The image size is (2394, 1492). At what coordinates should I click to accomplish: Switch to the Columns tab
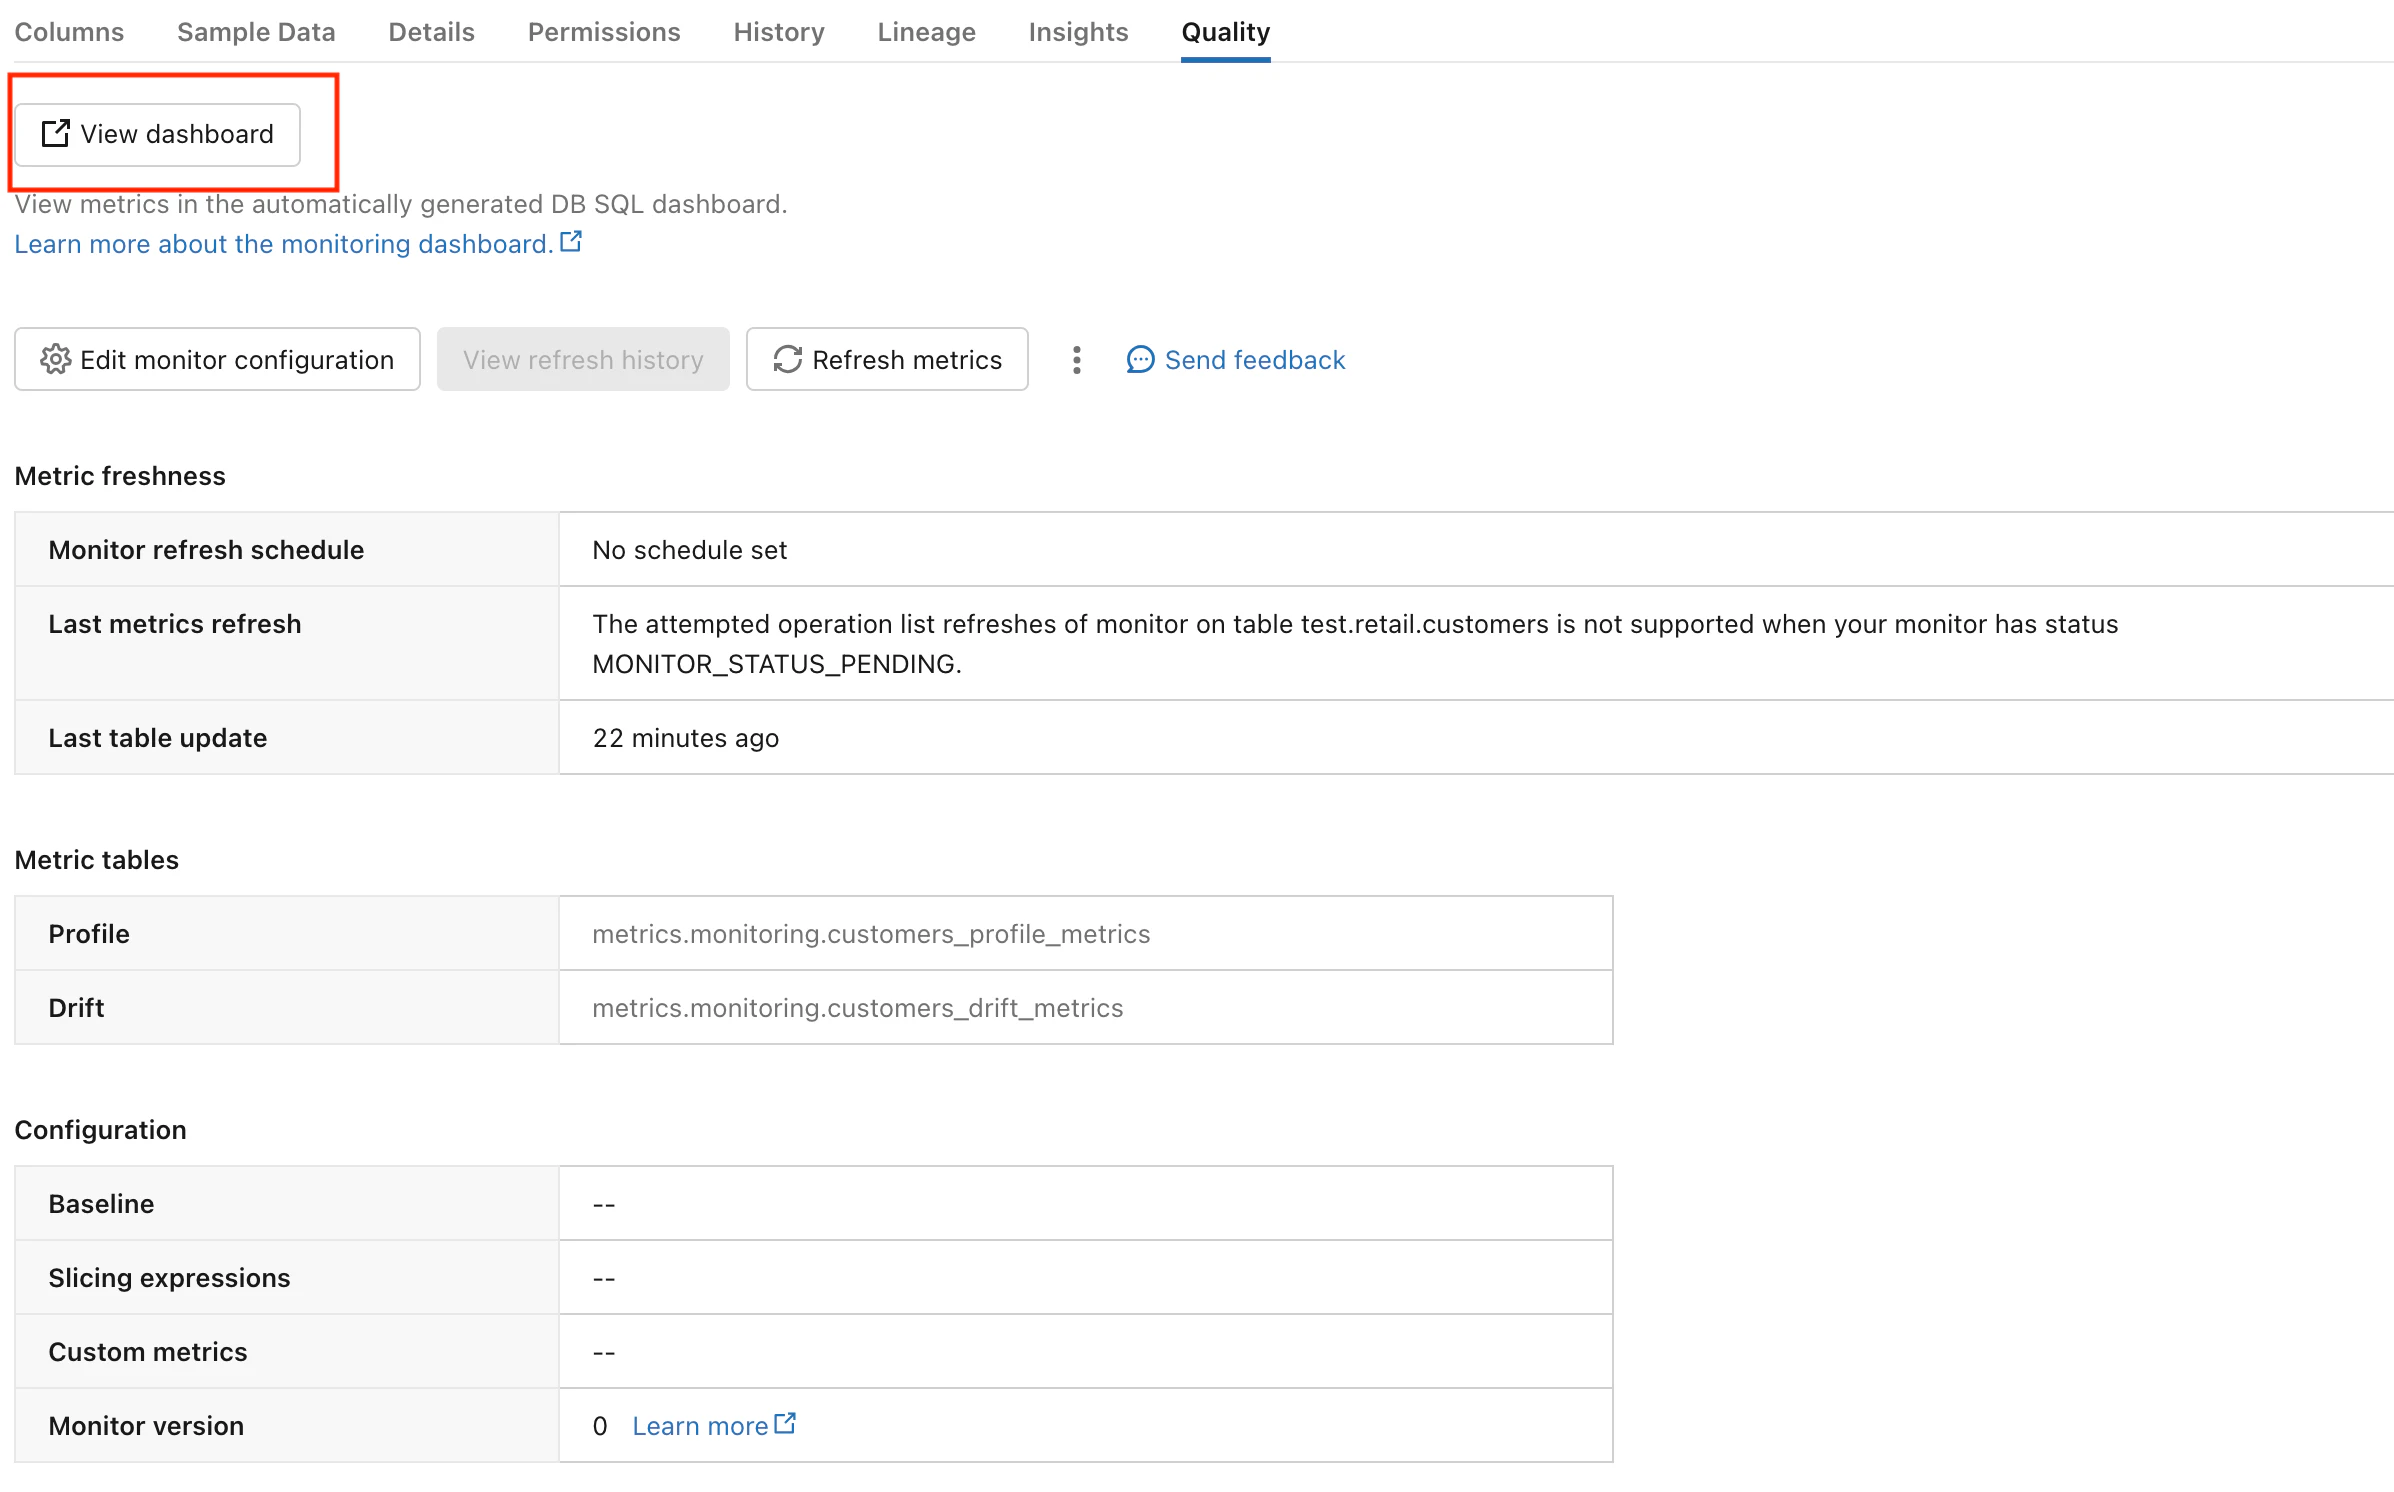pyautogui.click(x=69, y=32)
